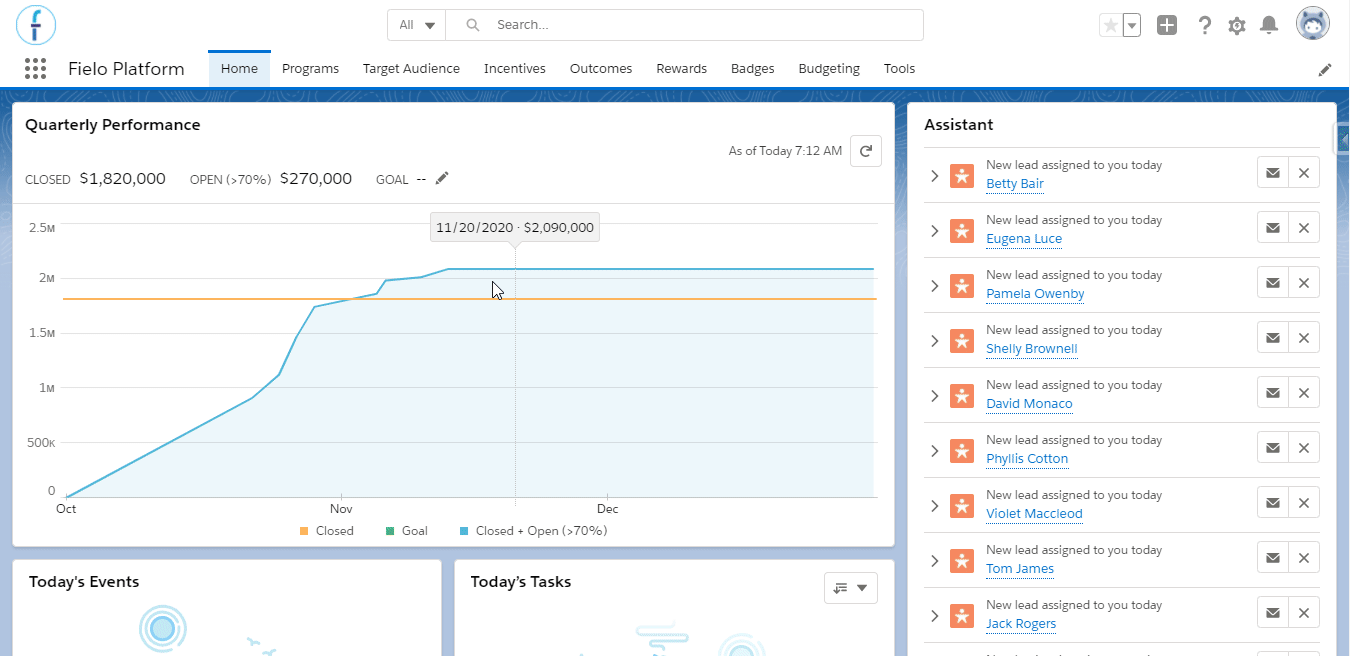Email lead Eugena Luce
This screenshot has width=1350, height=656.
point(1273,228)
